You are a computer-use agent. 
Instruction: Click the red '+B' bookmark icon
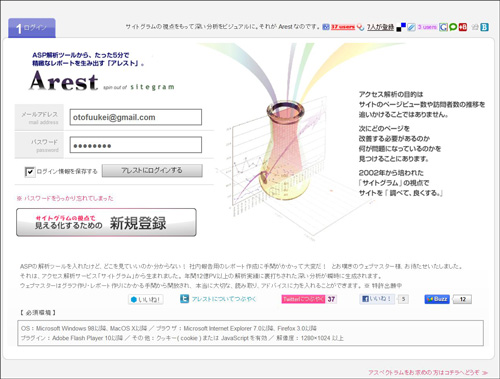[x=463, y=27]
